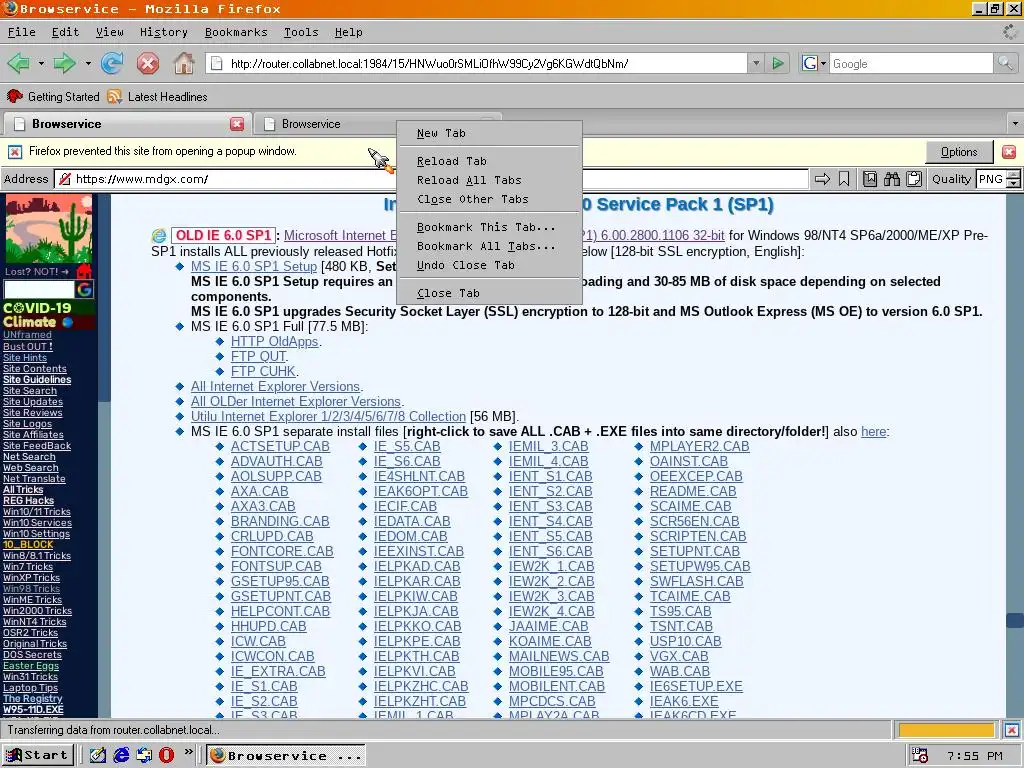Open the HTTP OldApps link
Screen dimensions: 1024x768
pyautogui.click(x=274, y=342)
